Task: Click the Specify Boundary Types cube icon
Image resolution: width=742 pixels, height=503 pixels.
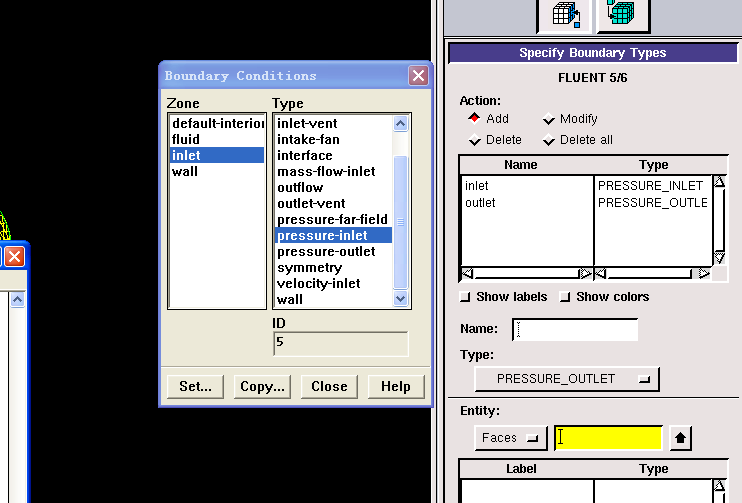Action: (x=569, y=15)
